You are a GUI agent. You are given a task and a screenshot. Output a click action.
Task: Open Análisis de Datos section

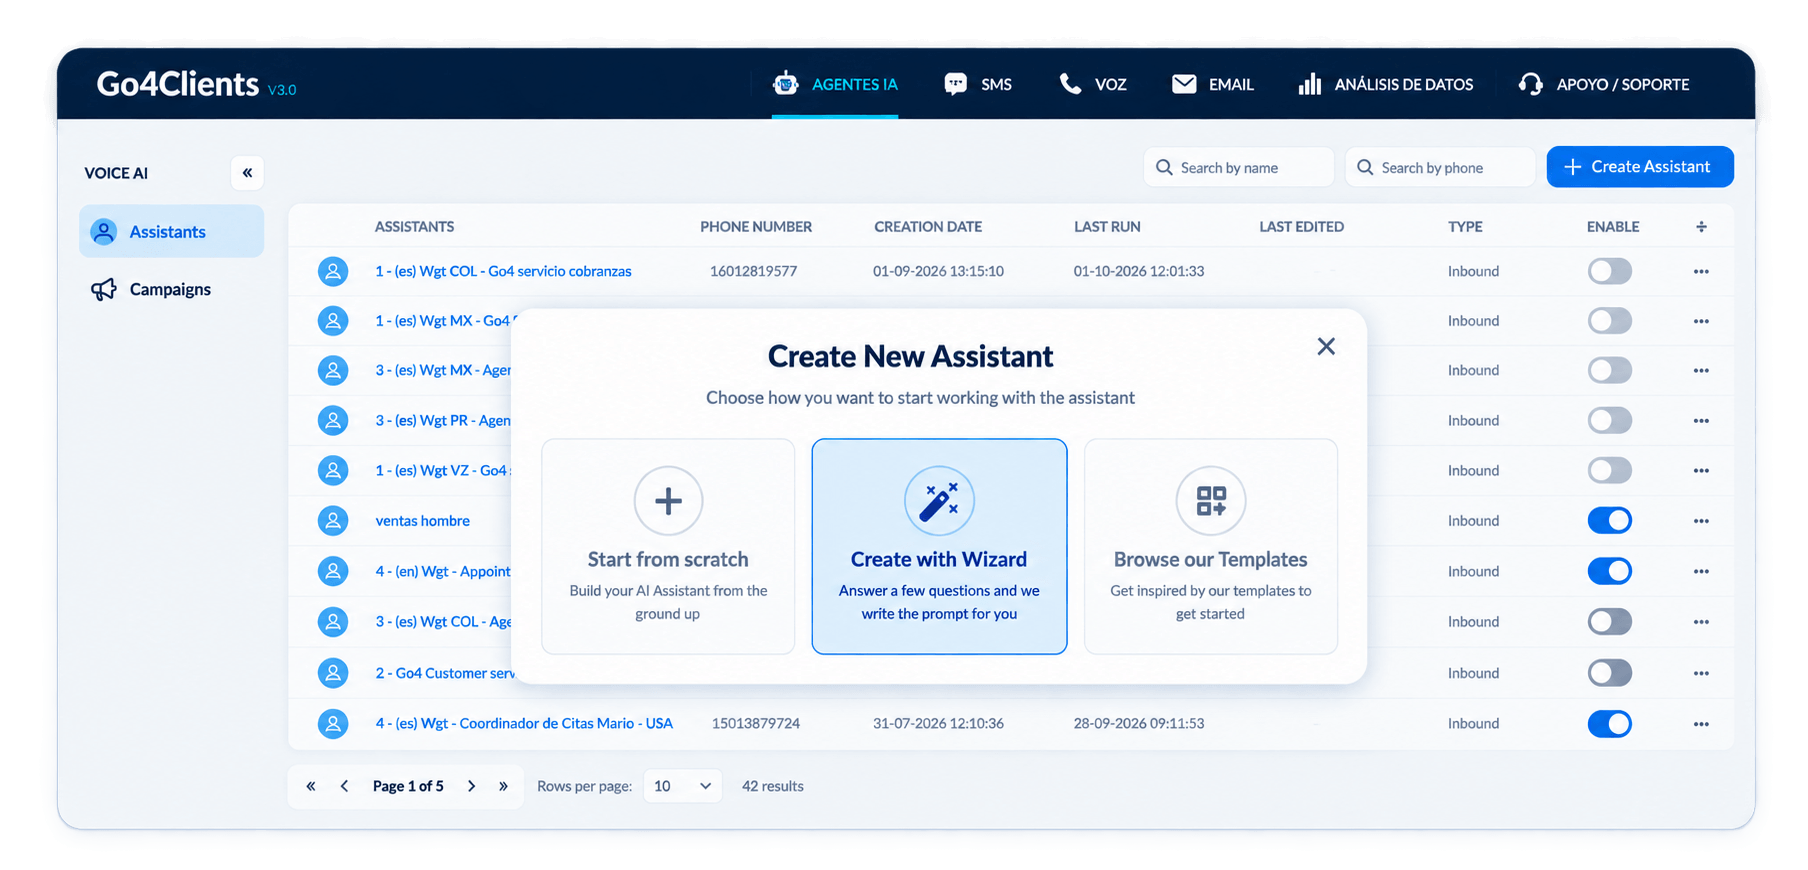pos(1385,84)
